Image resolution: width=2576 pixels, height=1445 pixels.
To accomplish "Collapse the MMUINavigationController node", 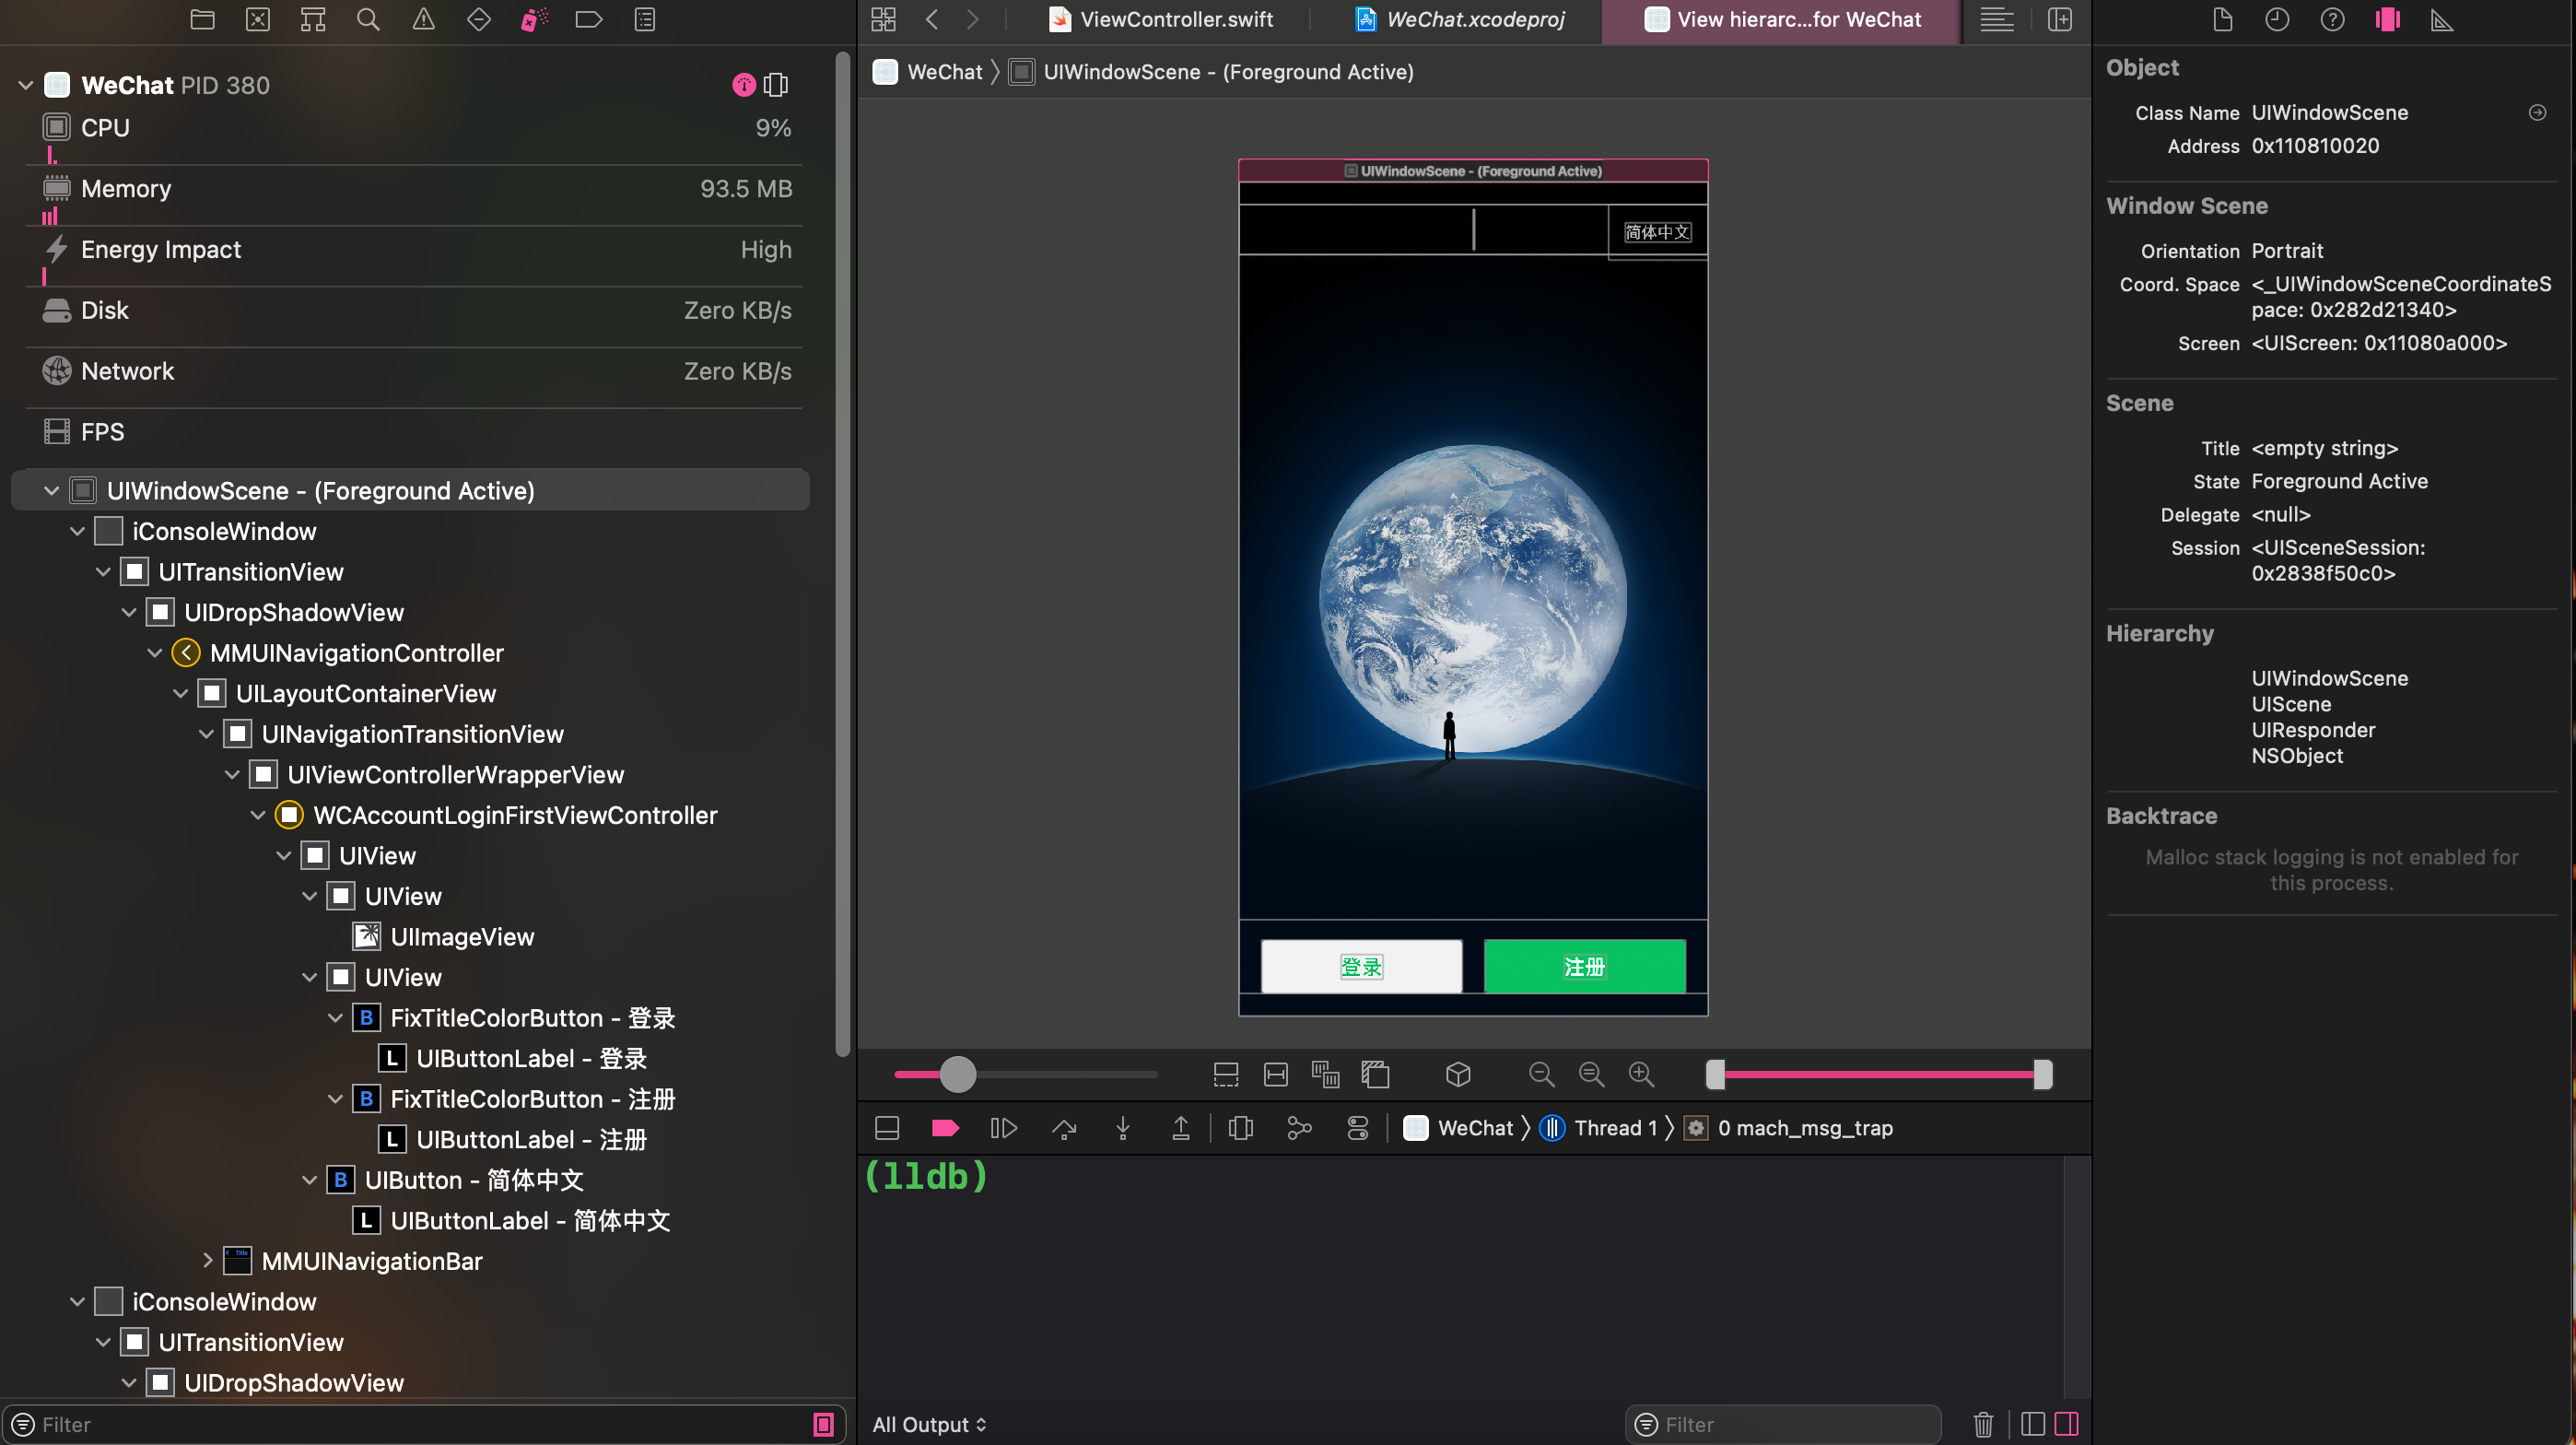I will point(154,652).
